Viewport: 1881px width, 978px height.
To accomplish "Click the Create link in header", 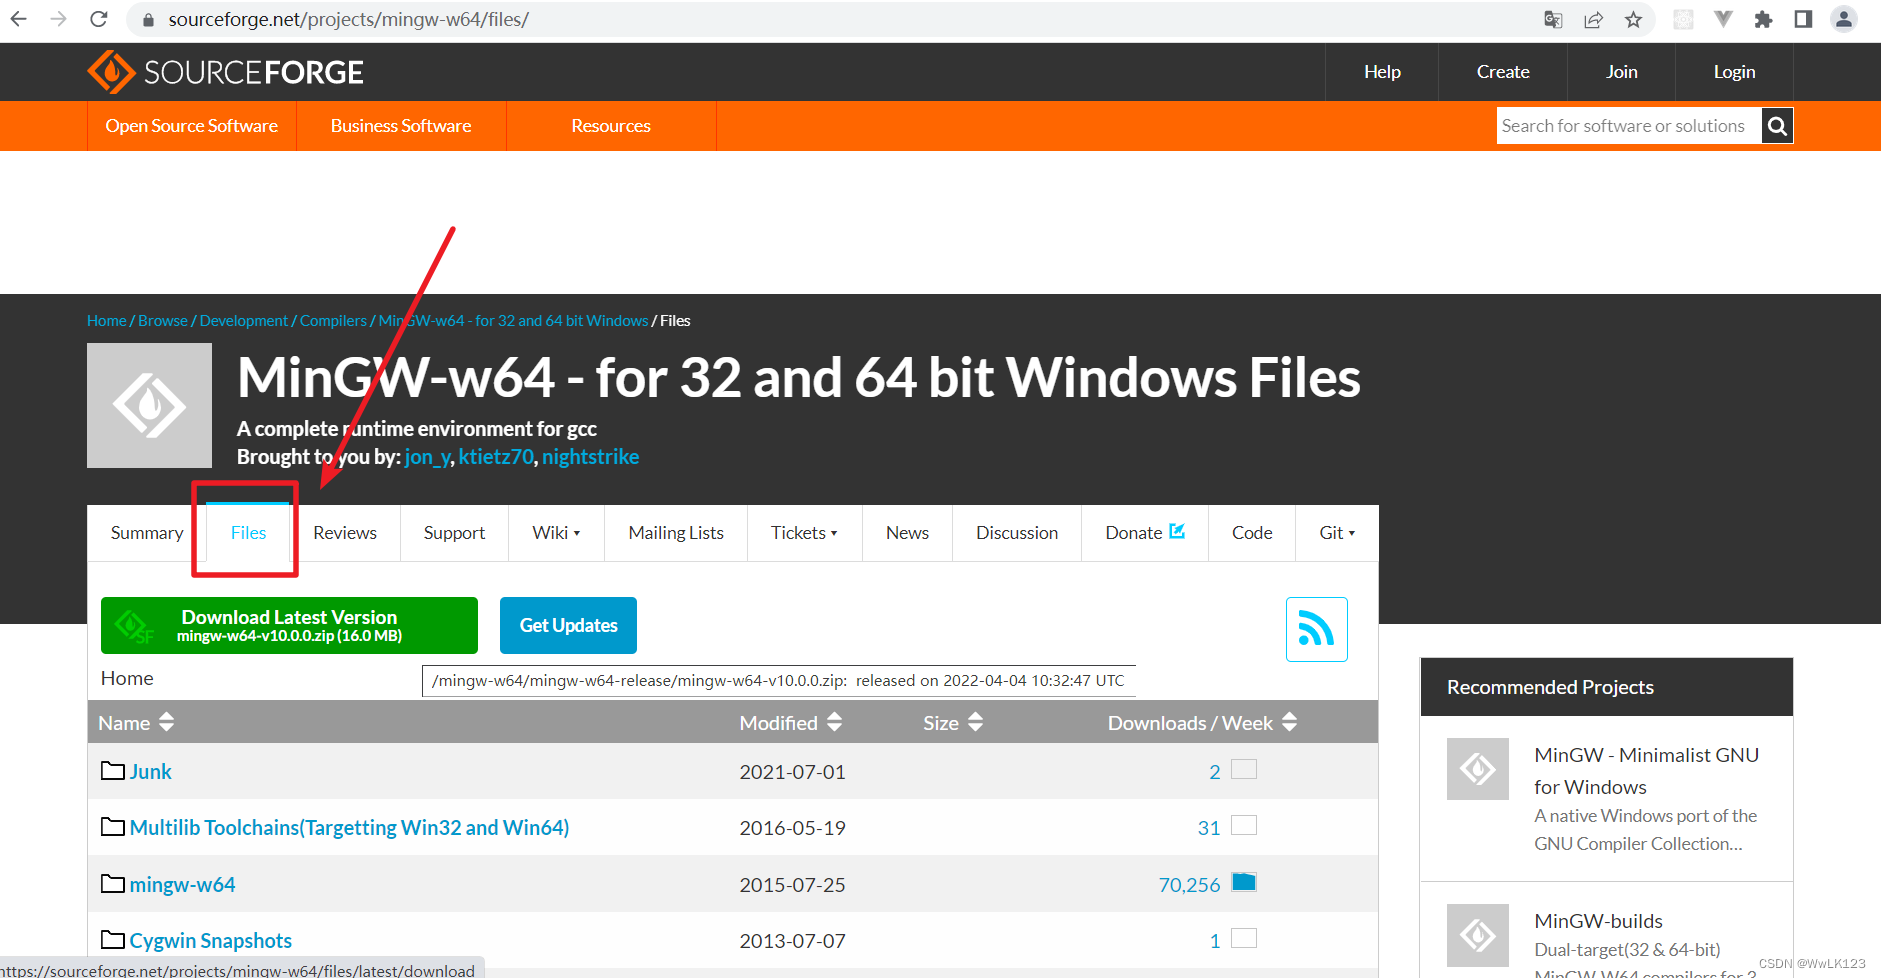I will click(1503, 72).
